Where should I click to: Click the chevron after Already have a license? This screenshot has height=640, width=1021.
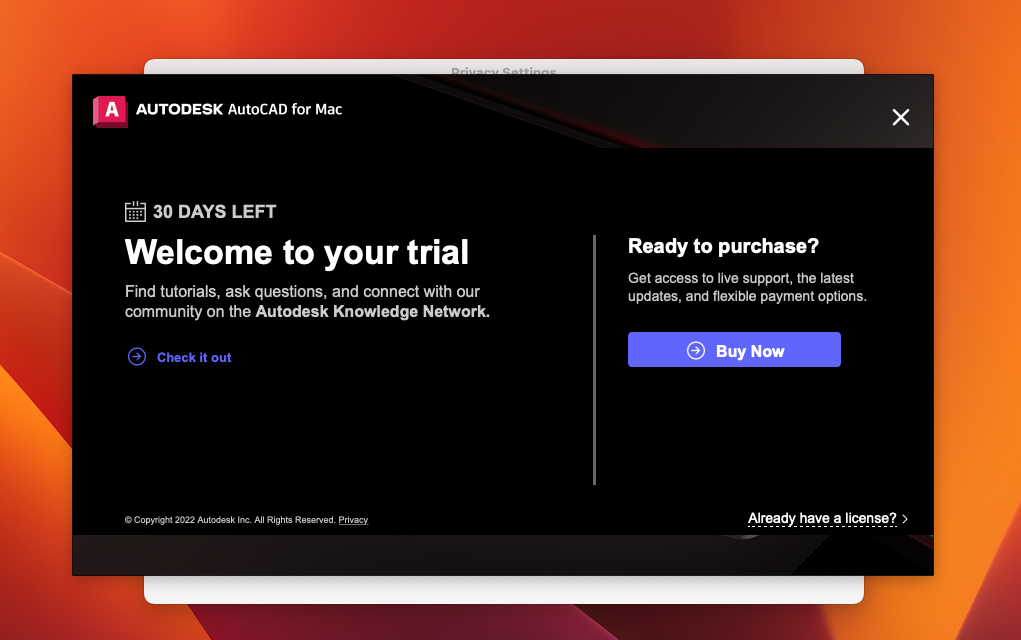[x=905, y=519]
